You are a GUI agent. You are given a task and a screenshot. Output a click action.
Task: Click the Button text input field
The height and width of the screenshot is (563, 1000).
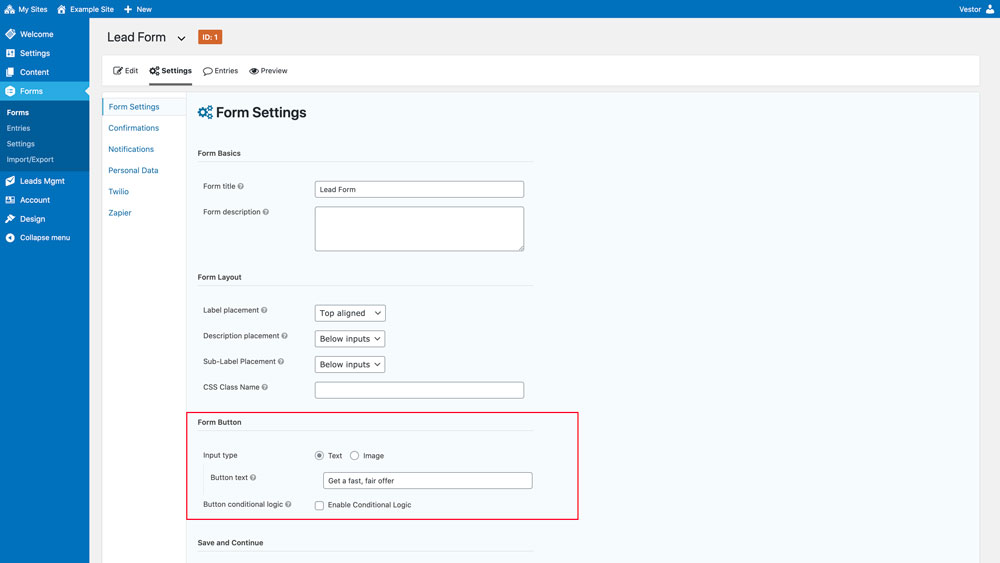427,481
